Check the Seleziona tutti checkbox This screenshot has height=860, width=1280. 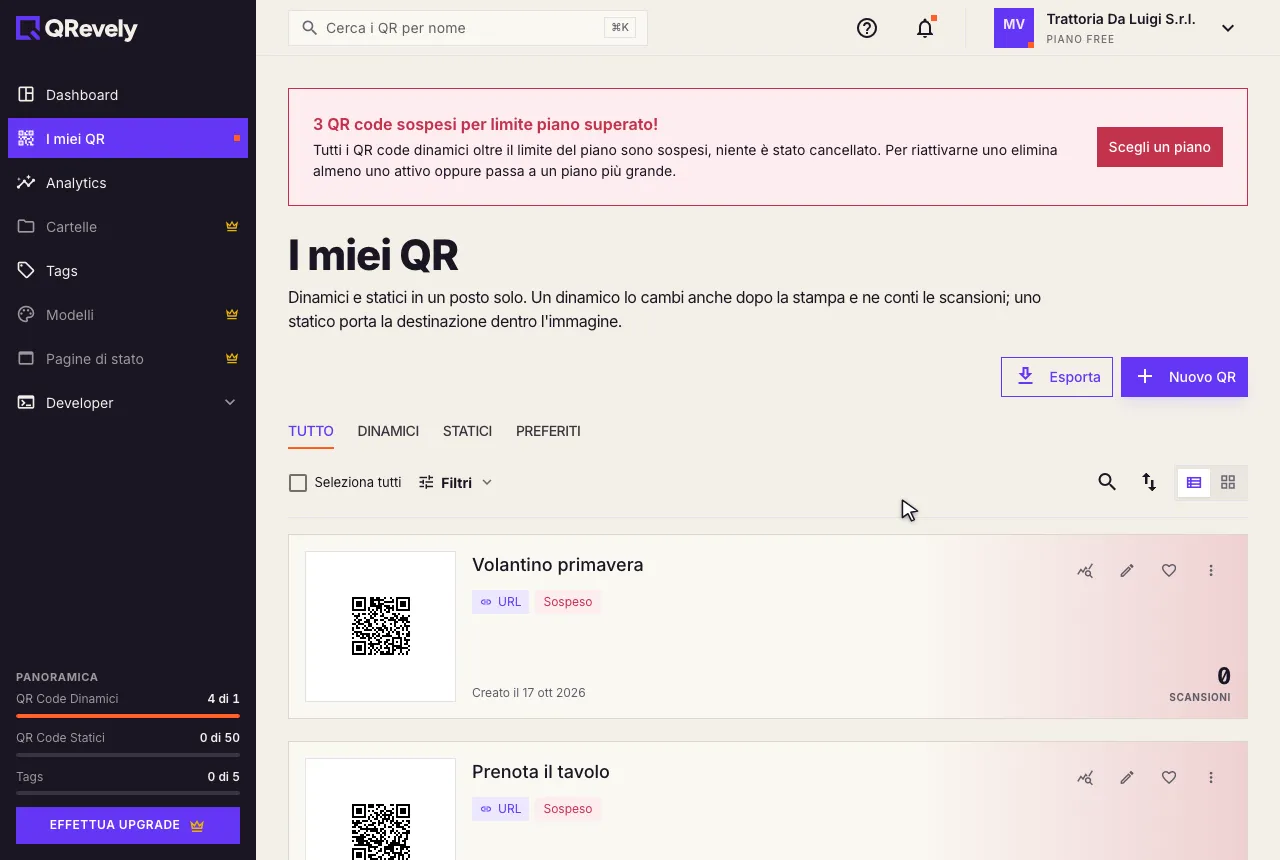298,483
